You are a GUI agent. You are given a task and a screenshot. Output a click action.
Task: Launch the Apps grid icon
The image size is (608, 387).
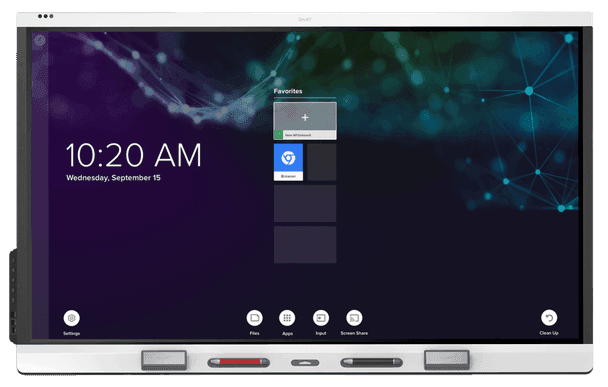(287, 318)
